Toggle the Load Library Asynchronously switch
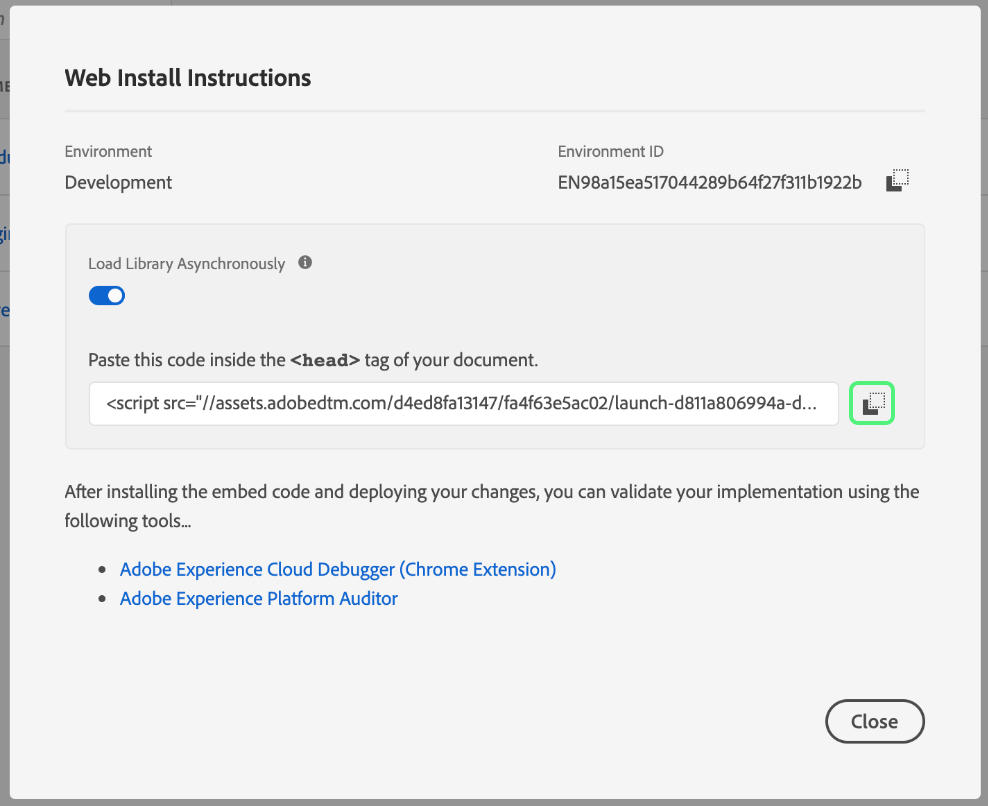988x806 pixels. (107, 295)
